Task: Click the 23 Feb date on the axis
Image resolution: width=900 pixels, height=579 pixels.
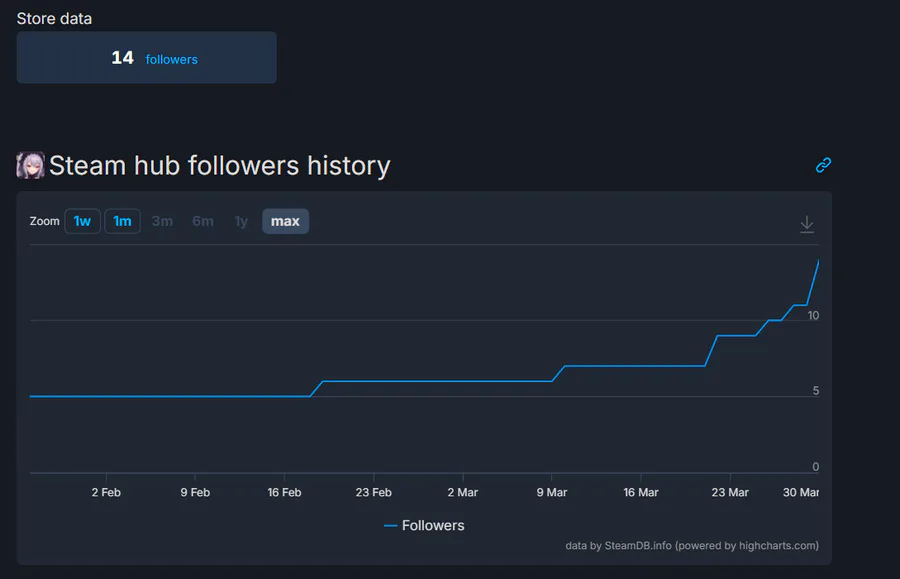Action: pos(373,492)
